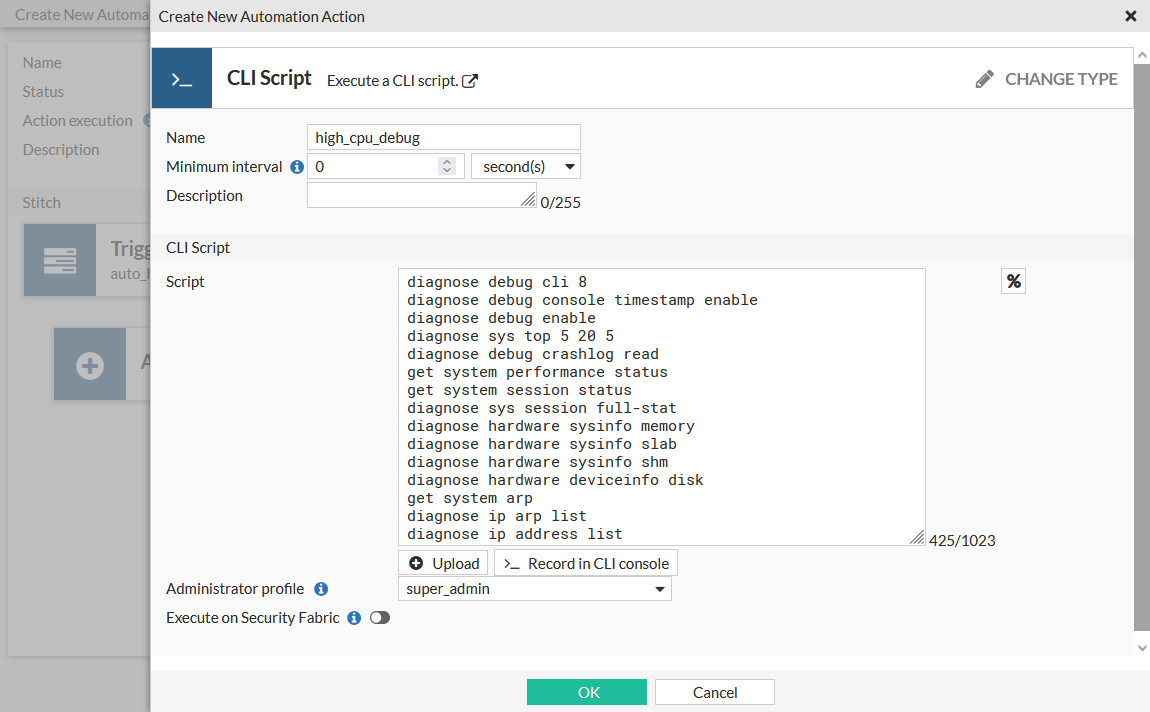Open the CLI script documentation external link

(467, 81)
